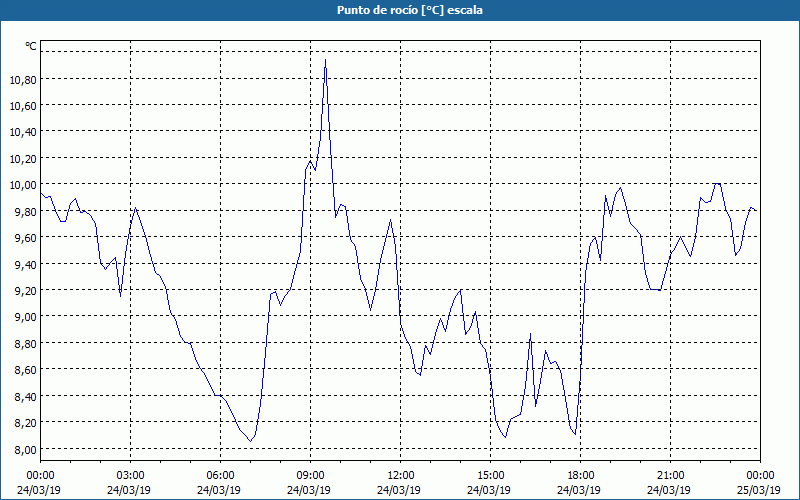Click the 25/03/19 date label
The width and height of the screenshot is (800, 500).
759,490
